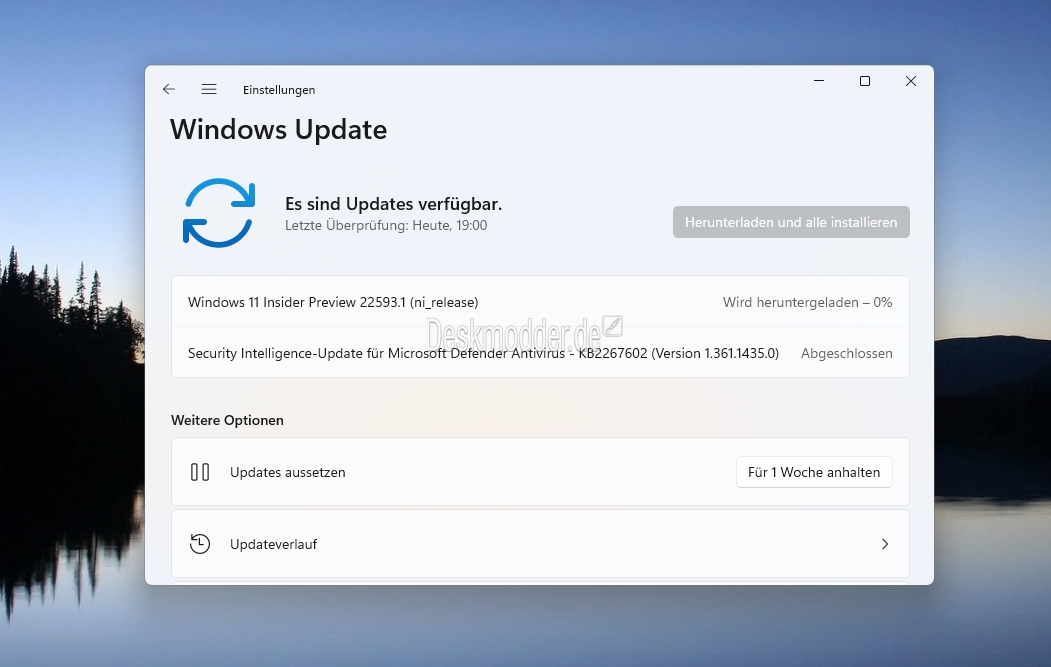This screenshot has height=667, width=1051.
Task: Close the Einstellungen window
Action: coord(910,81)
